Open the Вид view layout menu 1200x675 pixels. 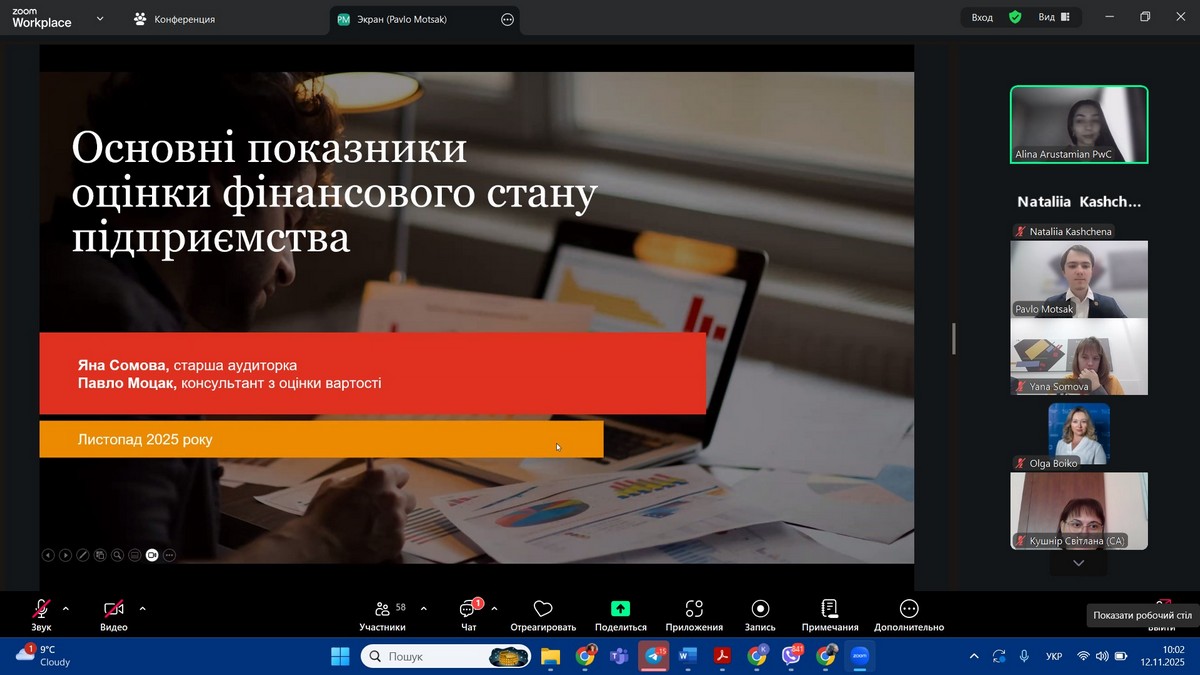[1053, 17]
